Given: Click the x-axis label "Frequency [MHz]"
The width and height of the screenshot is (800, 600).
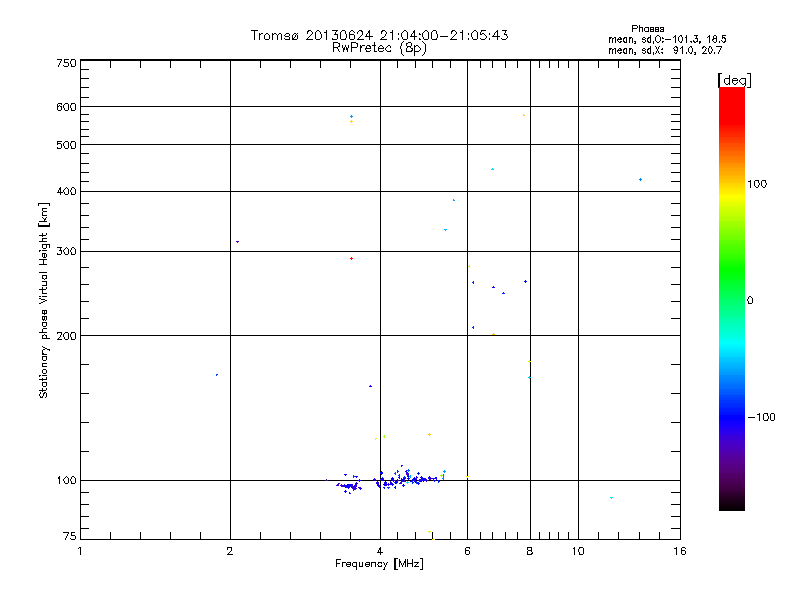Looking at the screenshot, I should [379, 564].
